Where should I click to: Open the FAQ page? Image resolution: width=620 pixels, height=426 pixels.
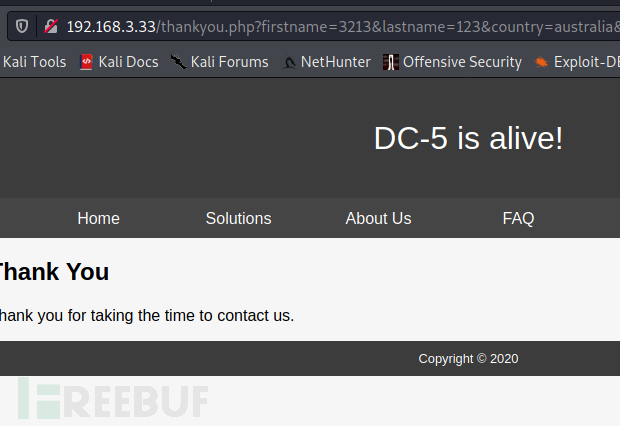pyautogui.click(x=518, y=218)
